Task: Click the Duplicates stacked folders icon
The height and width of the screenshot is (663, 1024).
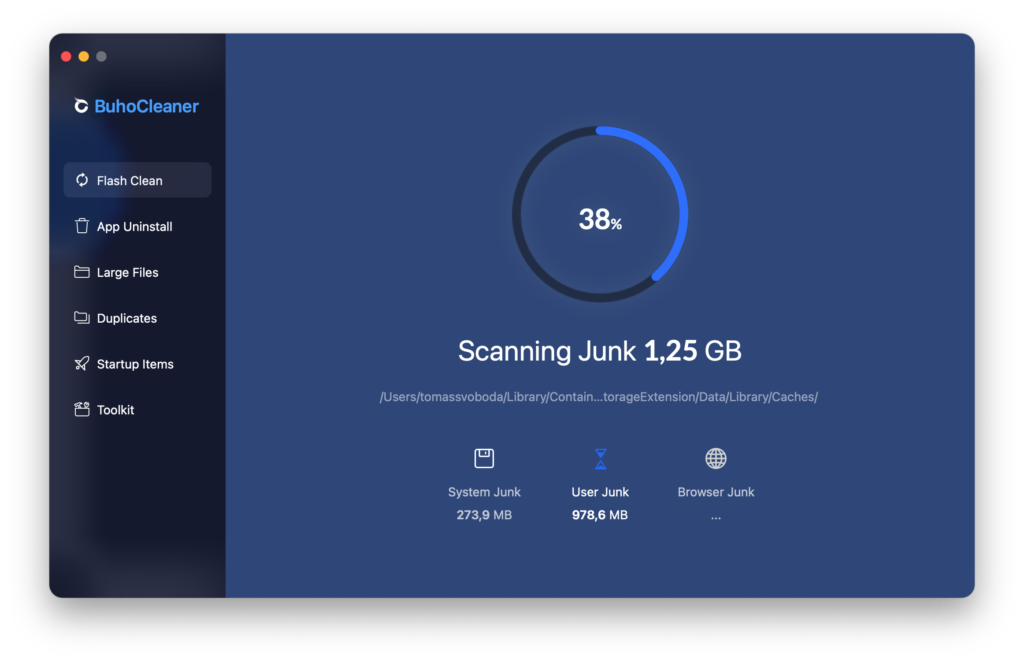Action: click(x=82, y=317)
